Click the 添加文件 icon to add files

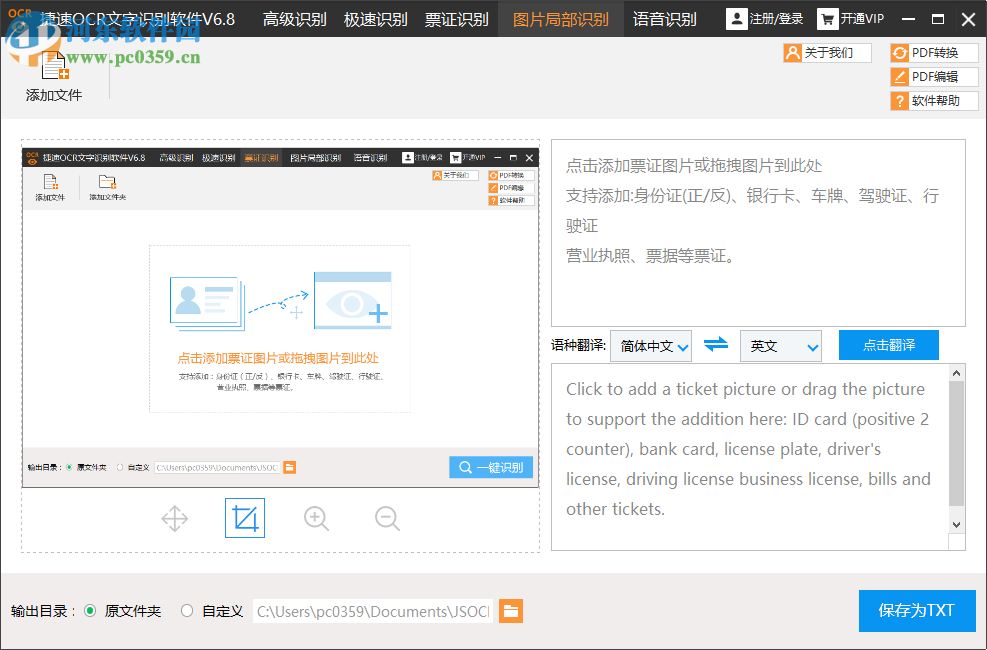coord(52,70)
